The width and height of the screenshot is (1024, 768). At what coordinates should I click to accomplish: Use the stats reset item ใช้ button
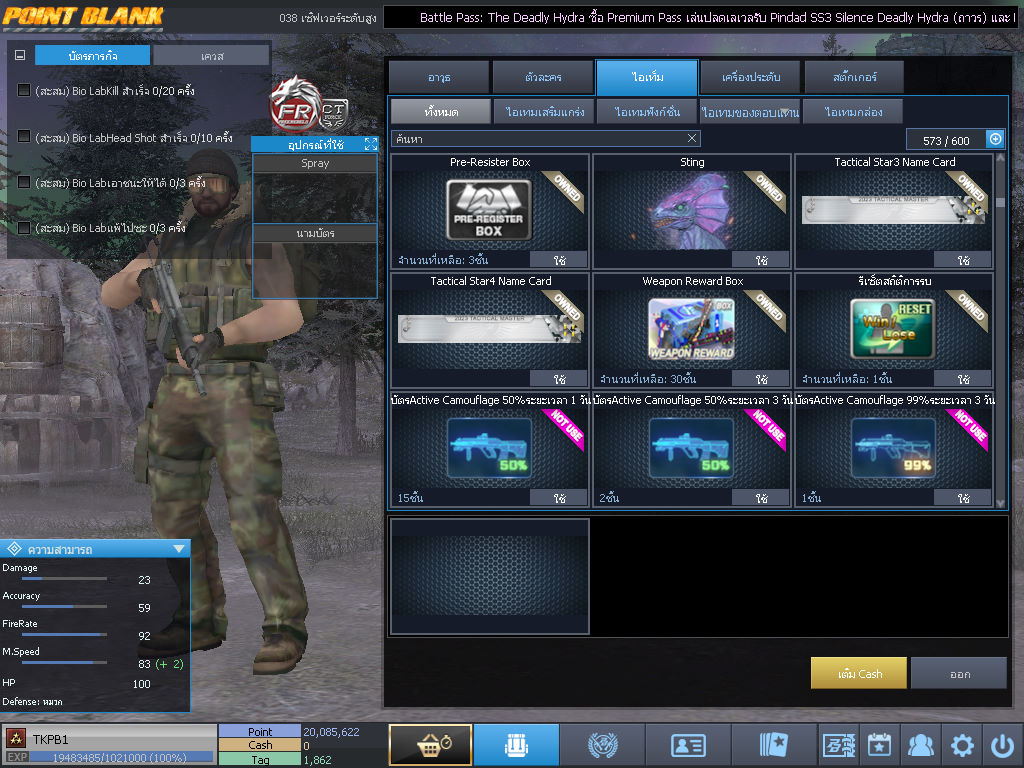[963, 379]
